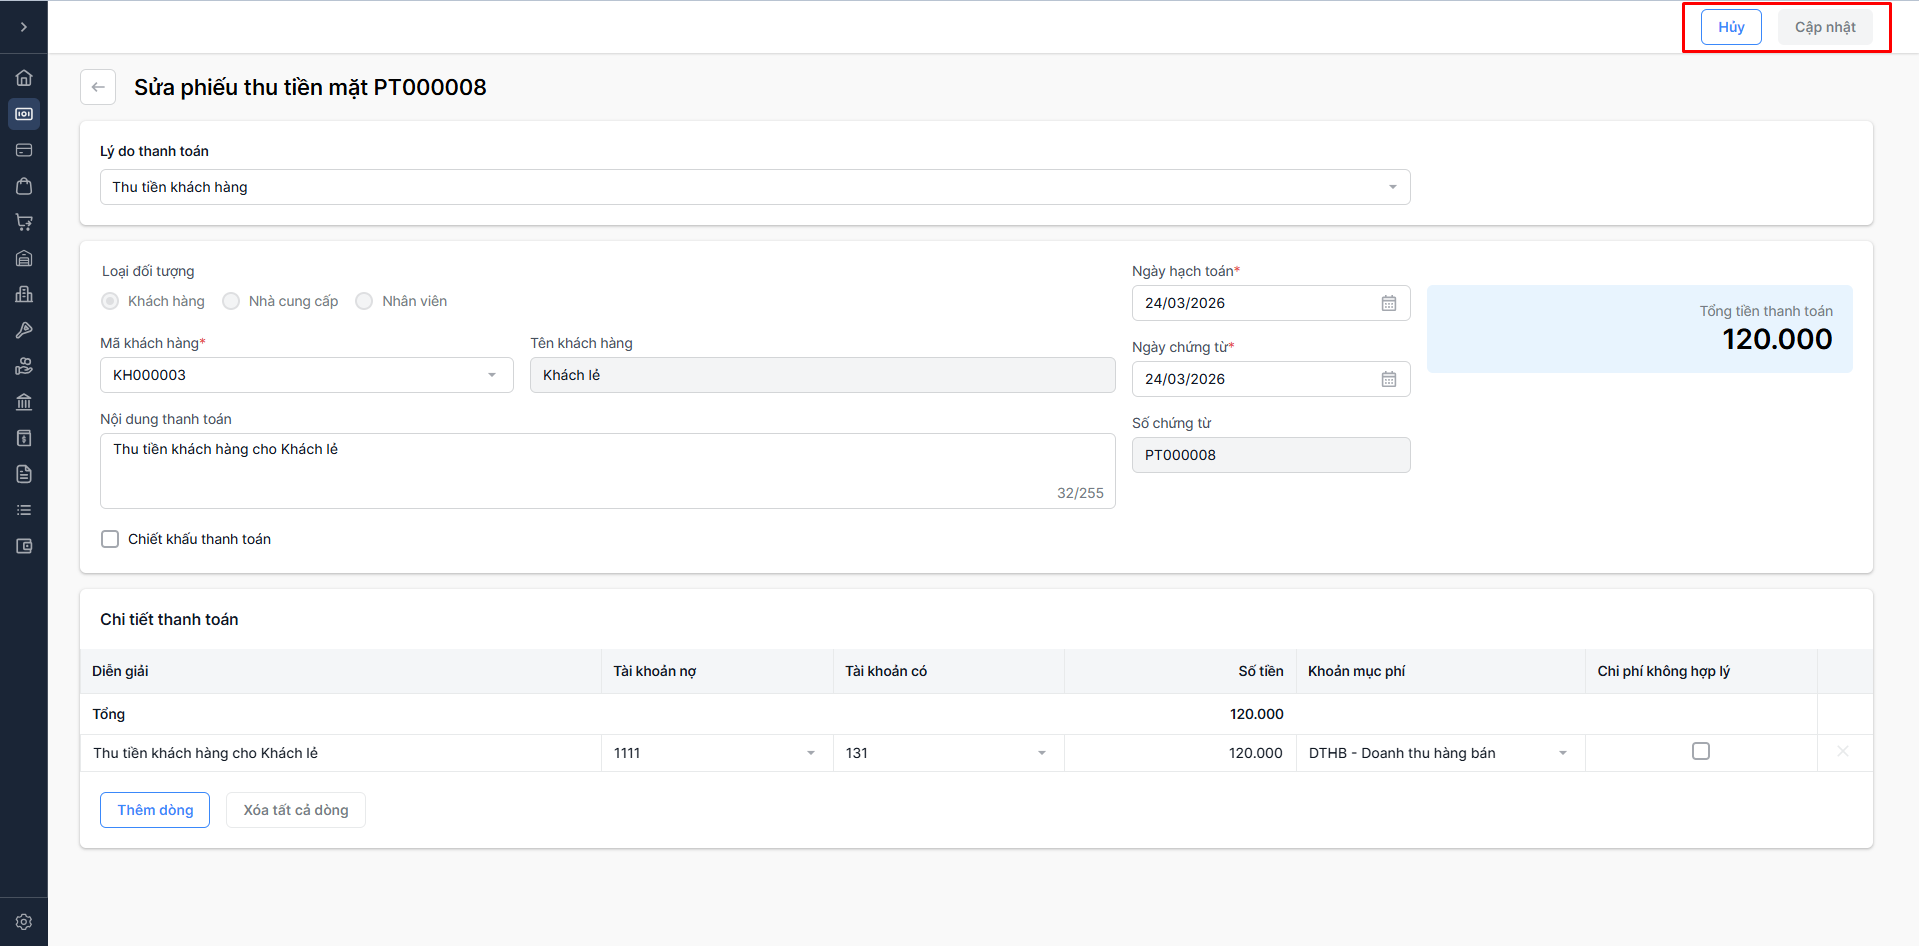
Task: Open the bank building sidebar icon
Action: [x=24, y=402]
